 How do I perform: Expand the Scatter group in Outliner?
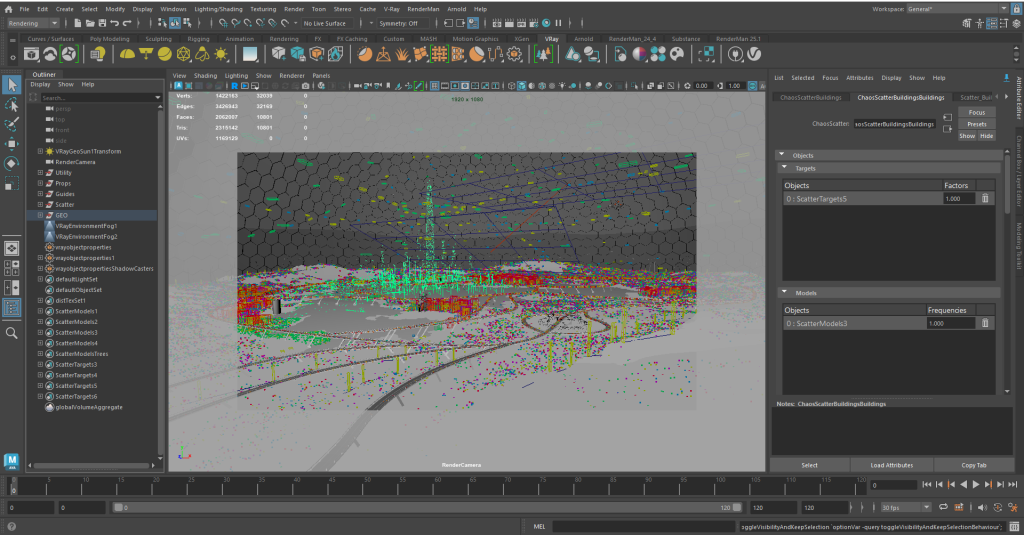pos(40,204)
